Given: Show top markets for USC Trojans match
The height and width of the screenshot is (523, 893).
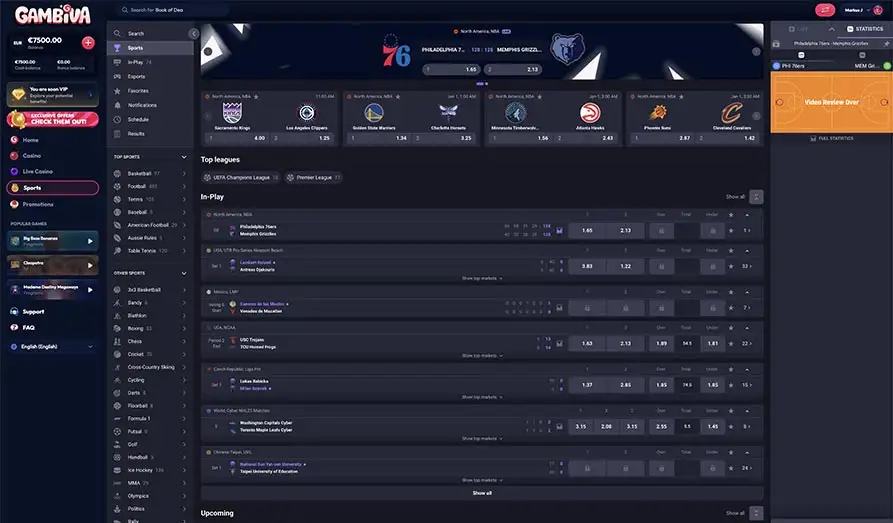Looking at the screenshot, I should click(x=482, y=356).
